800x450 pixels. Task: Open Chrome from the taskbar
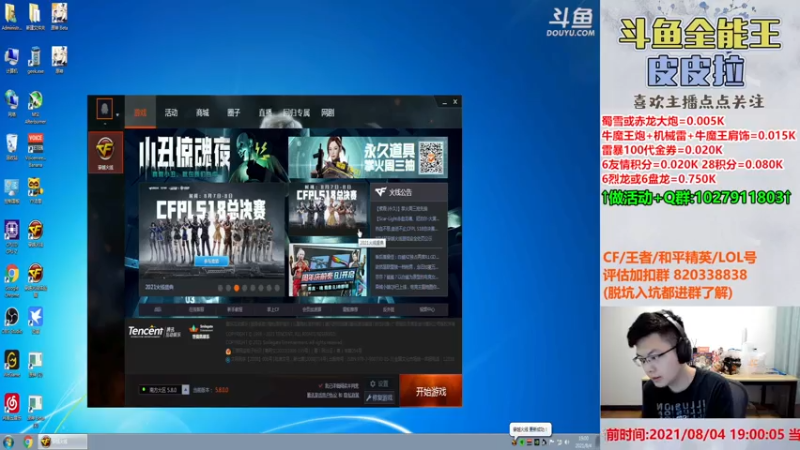pyautogui.click(x=28, y=442)
